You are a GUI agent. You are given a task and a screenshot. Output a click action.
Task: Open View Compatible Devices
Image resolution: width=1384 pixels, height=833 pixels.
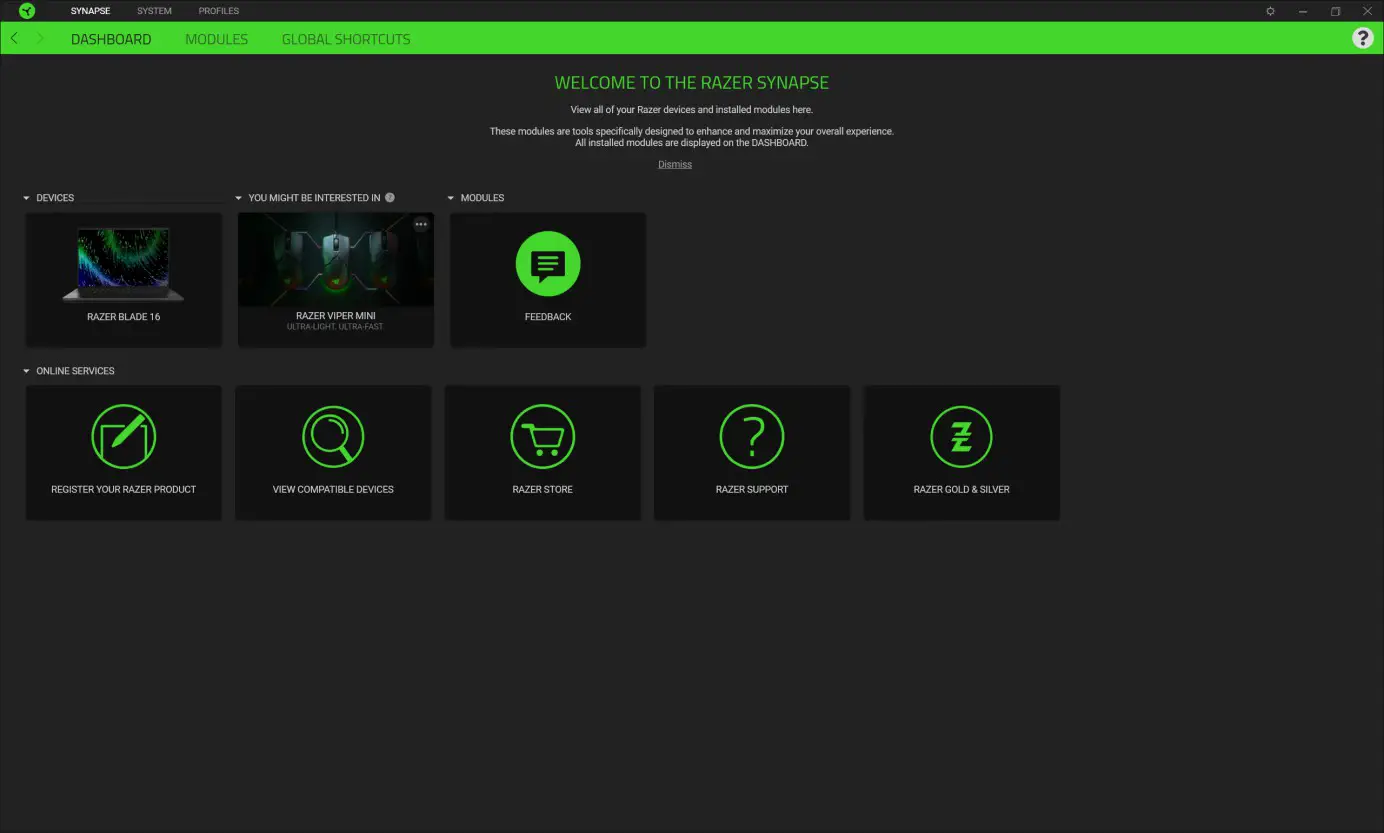[333, 436]
